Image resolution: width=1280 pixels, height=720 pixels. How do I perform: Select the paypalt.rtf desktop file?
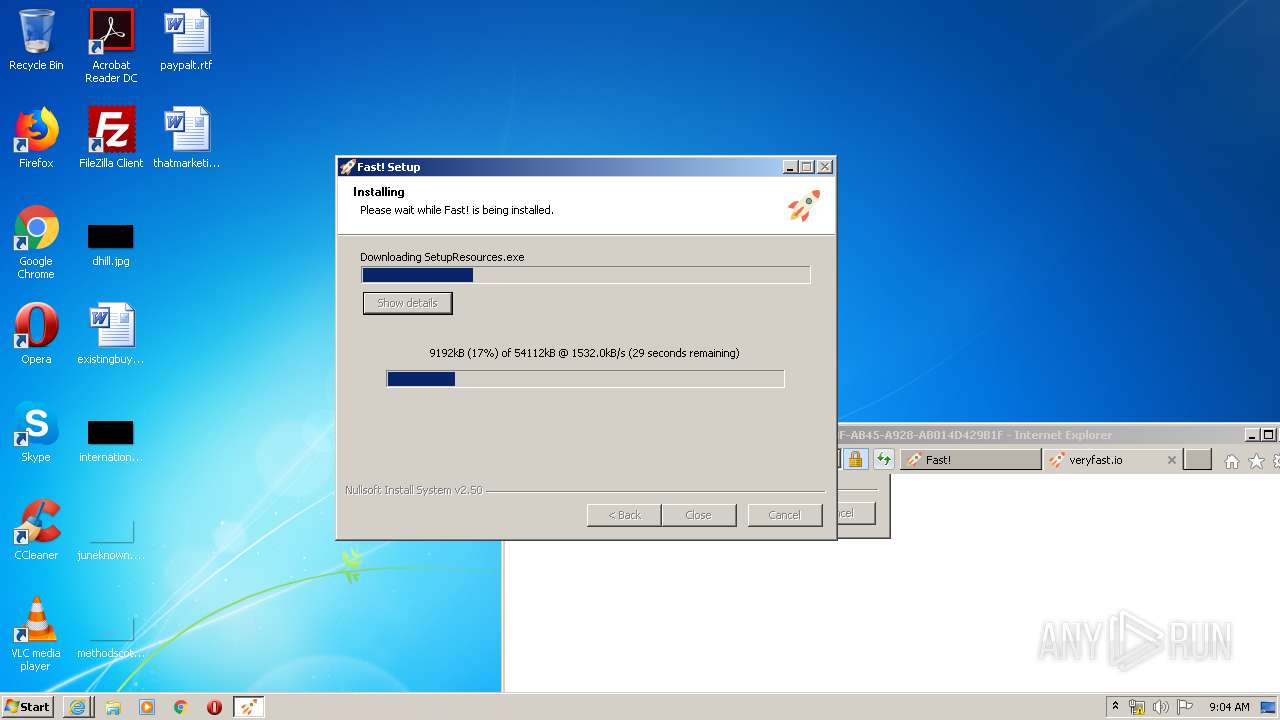[186, 40]
